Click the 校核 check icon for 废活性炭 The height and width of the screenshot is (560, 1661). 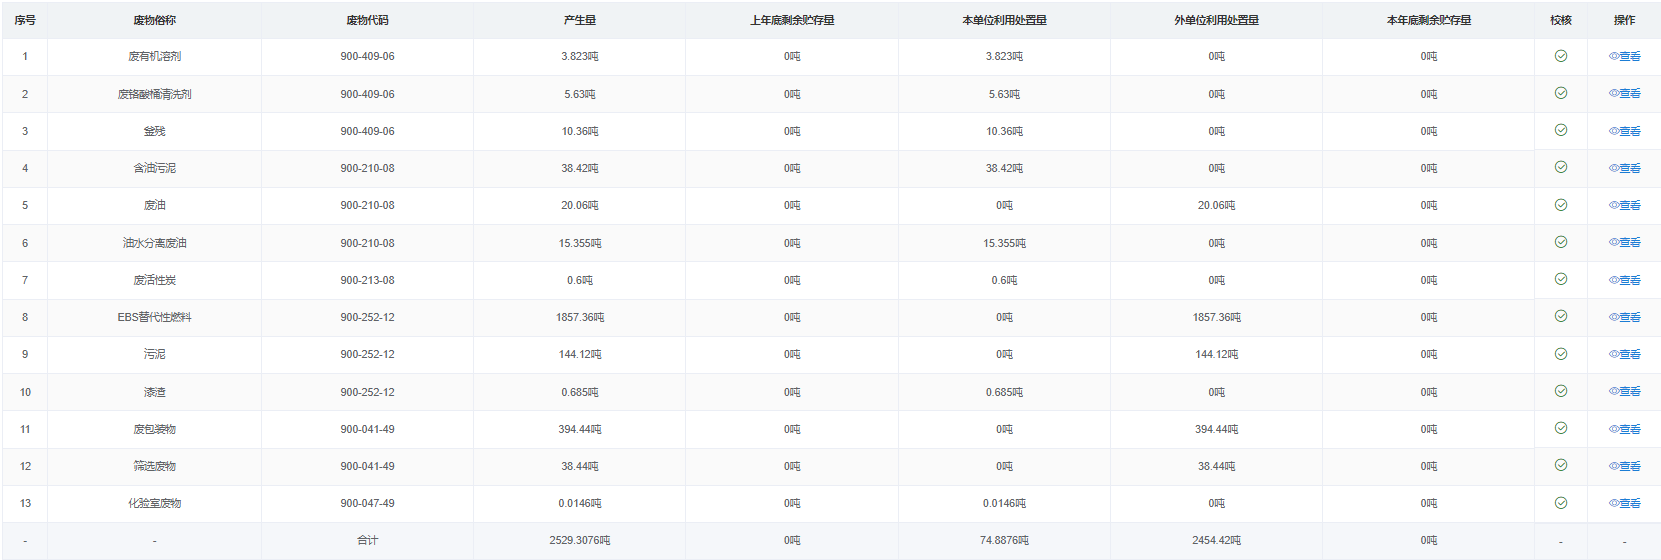1560,279
